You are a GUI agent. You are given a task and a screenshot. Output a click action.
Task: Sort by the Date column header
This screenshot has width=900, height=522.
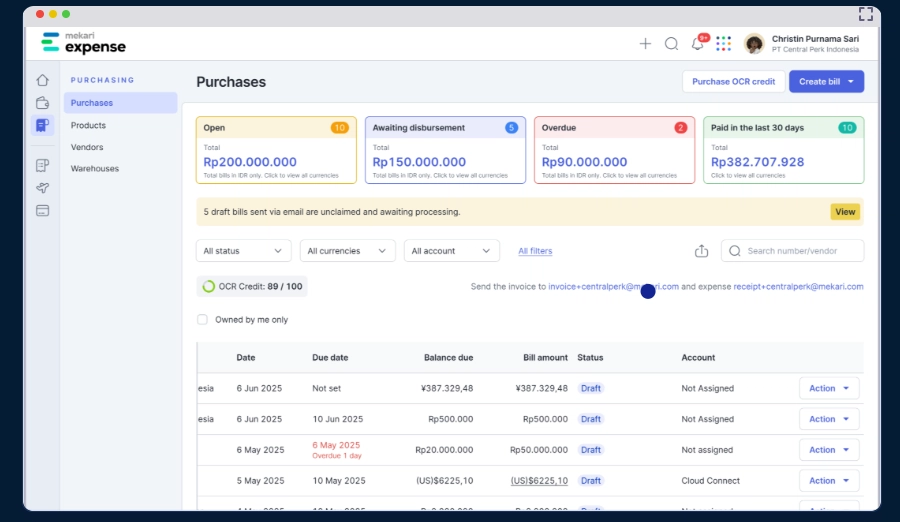click(x=246, y=357)
